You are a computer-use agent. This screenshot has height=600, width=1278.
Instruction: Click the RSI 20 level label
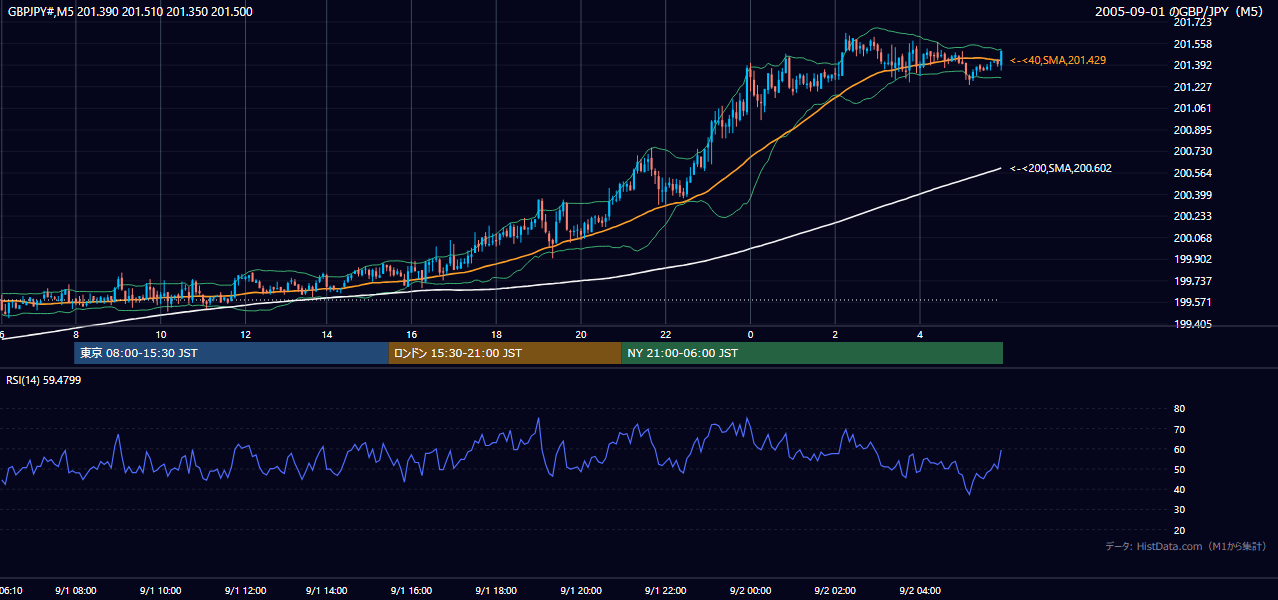(x=1179, y=530)
